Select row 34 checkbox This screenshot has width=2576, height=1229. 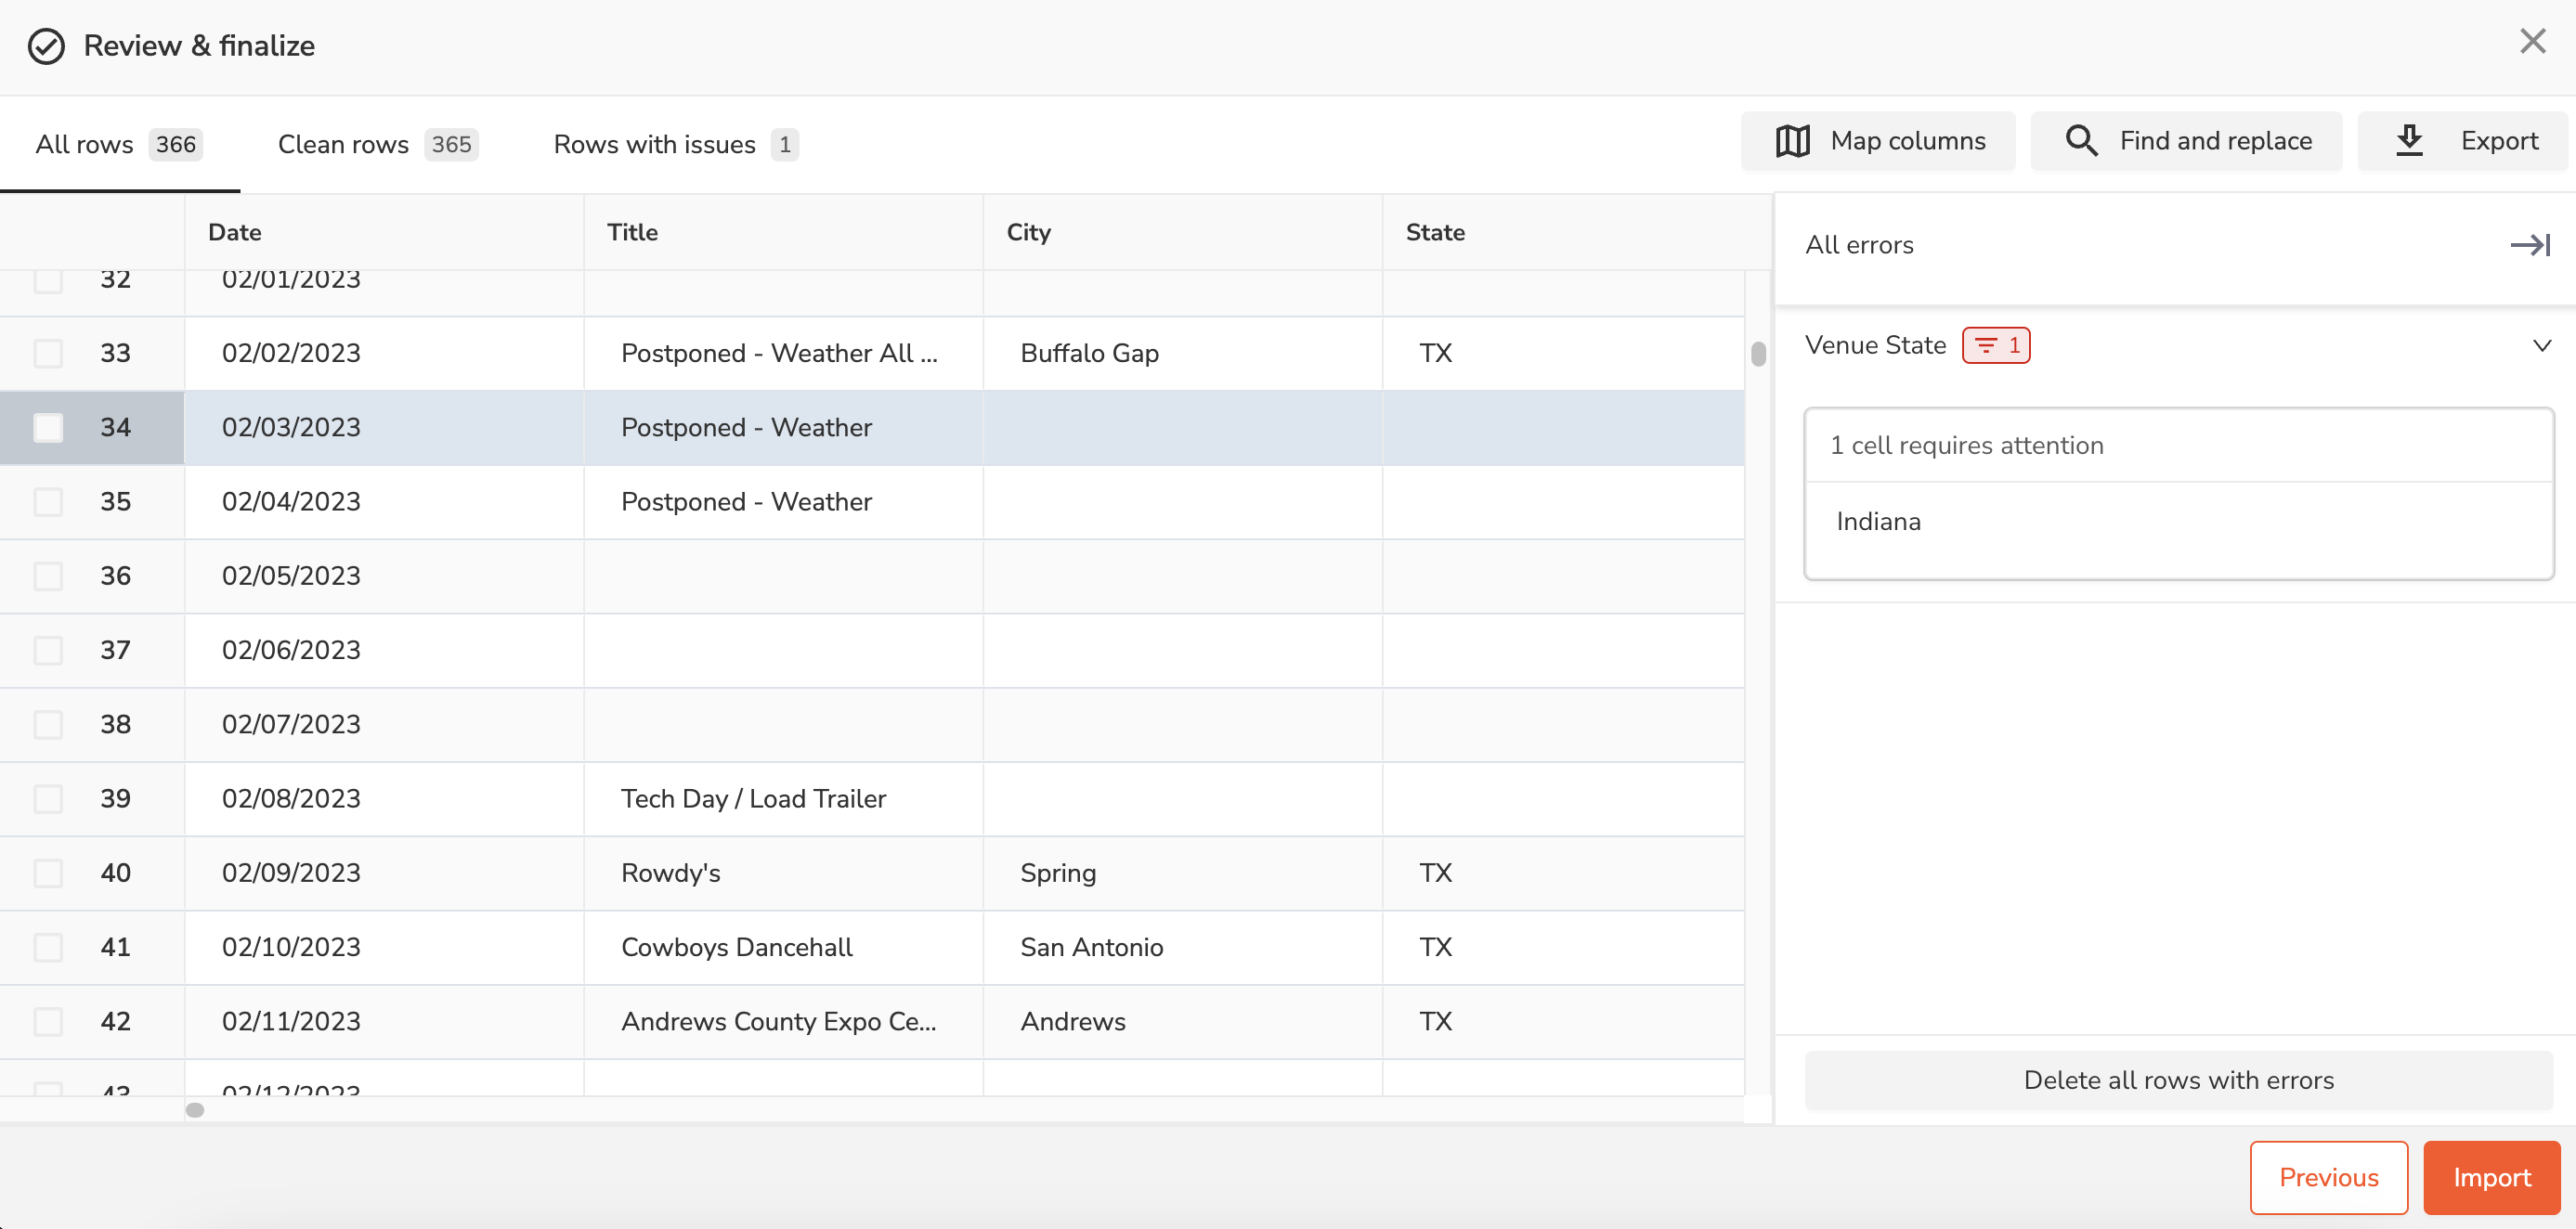pos(48,427)
